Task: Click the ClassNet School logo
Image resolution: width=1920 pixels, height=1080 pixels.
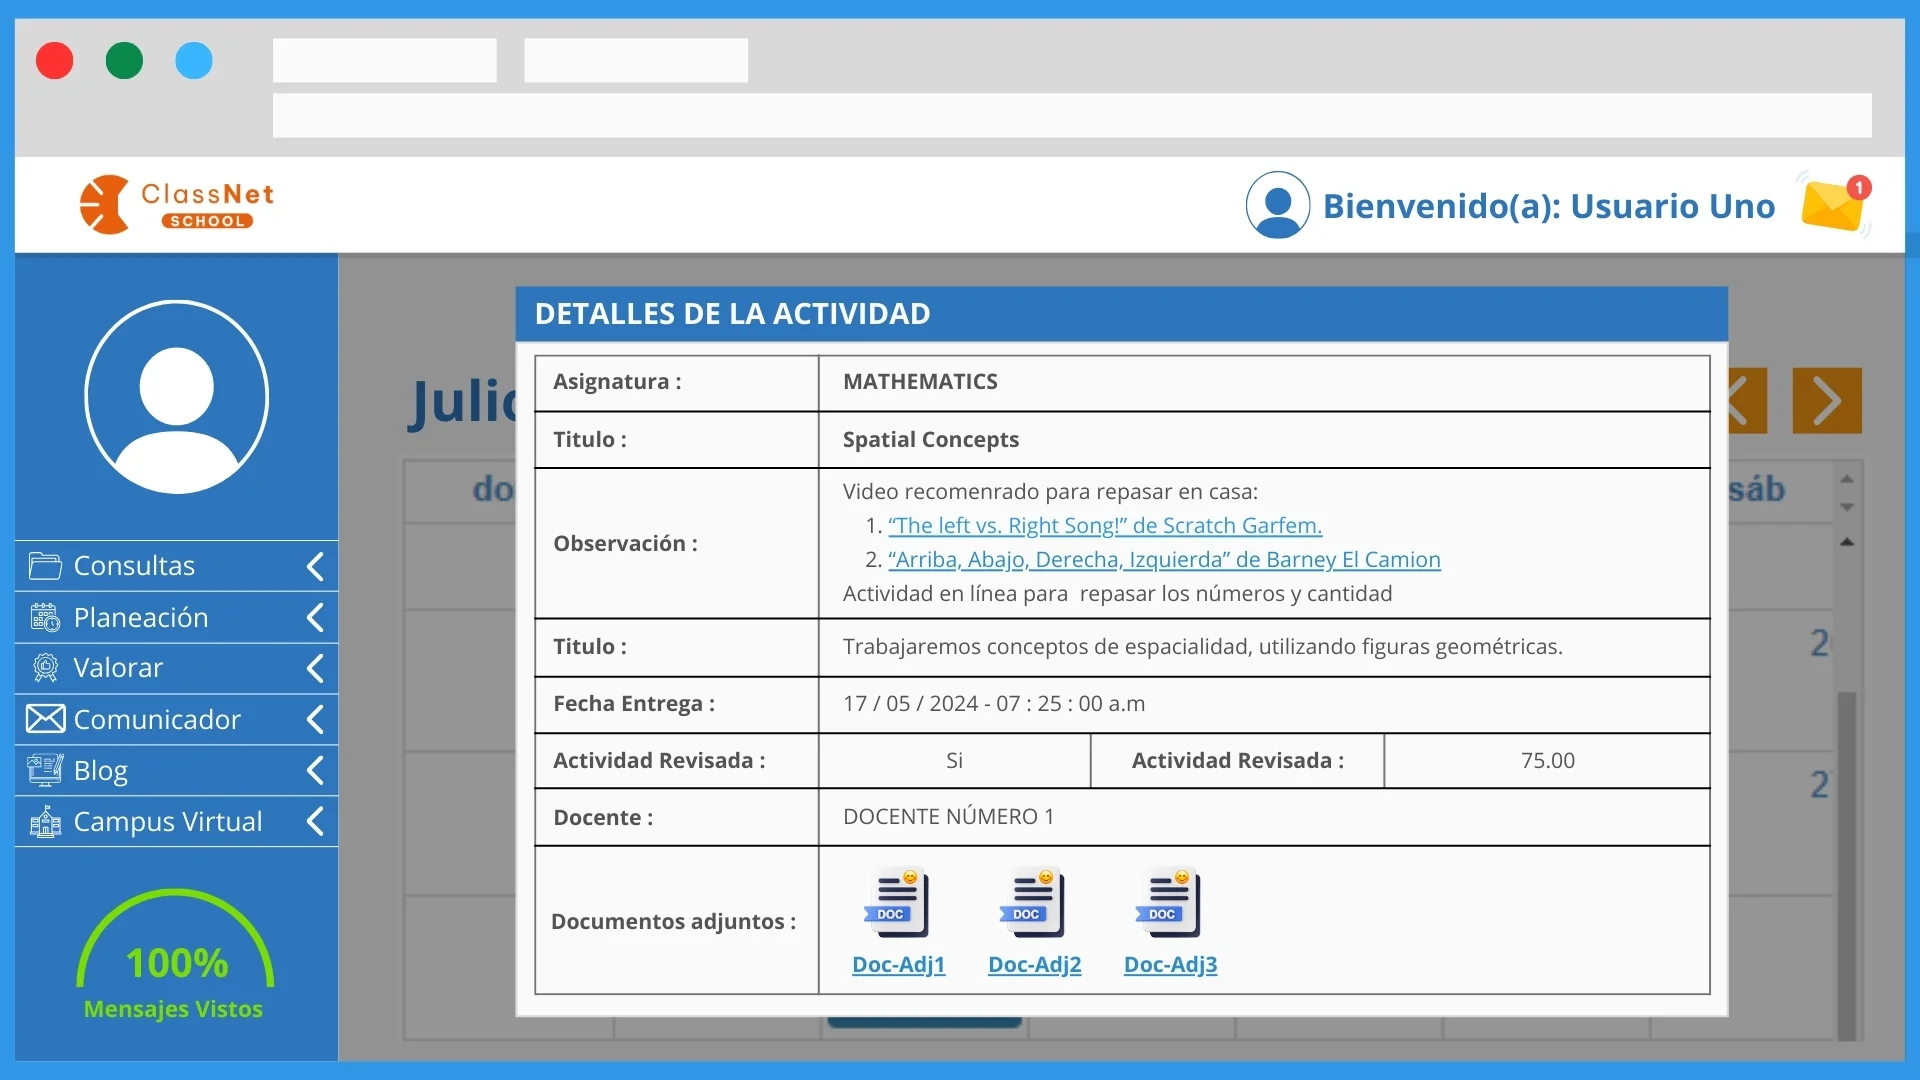Action: coord(175,204)
